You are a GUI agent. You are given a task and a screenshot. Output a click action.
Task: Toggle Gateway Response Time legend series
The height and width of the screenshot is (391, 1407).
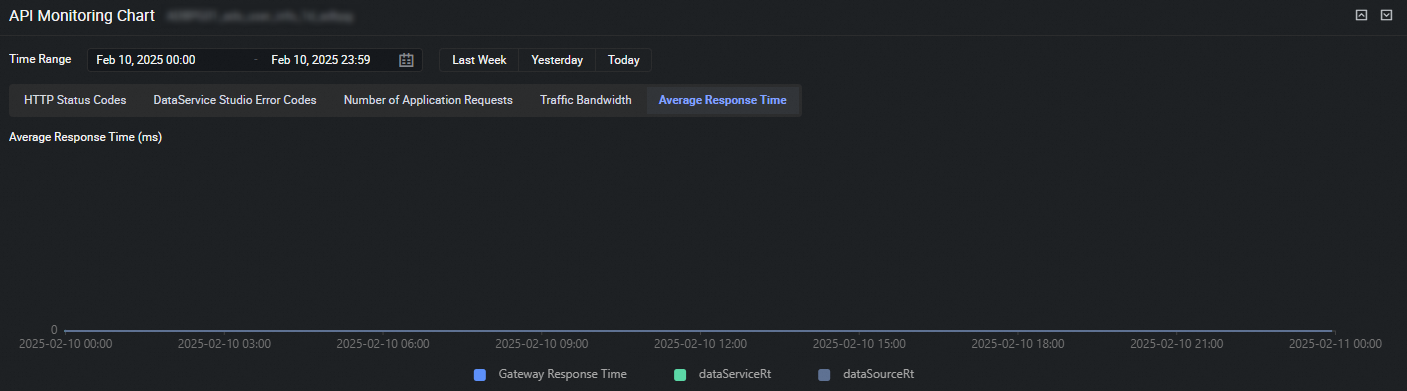tap(551, 374)
